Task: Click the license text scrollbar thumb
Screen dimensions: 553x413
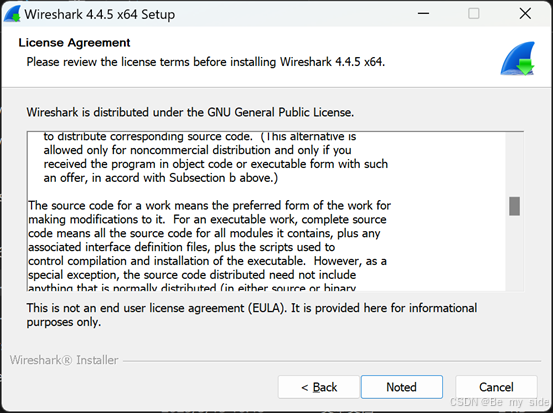Action: [515, 206]
